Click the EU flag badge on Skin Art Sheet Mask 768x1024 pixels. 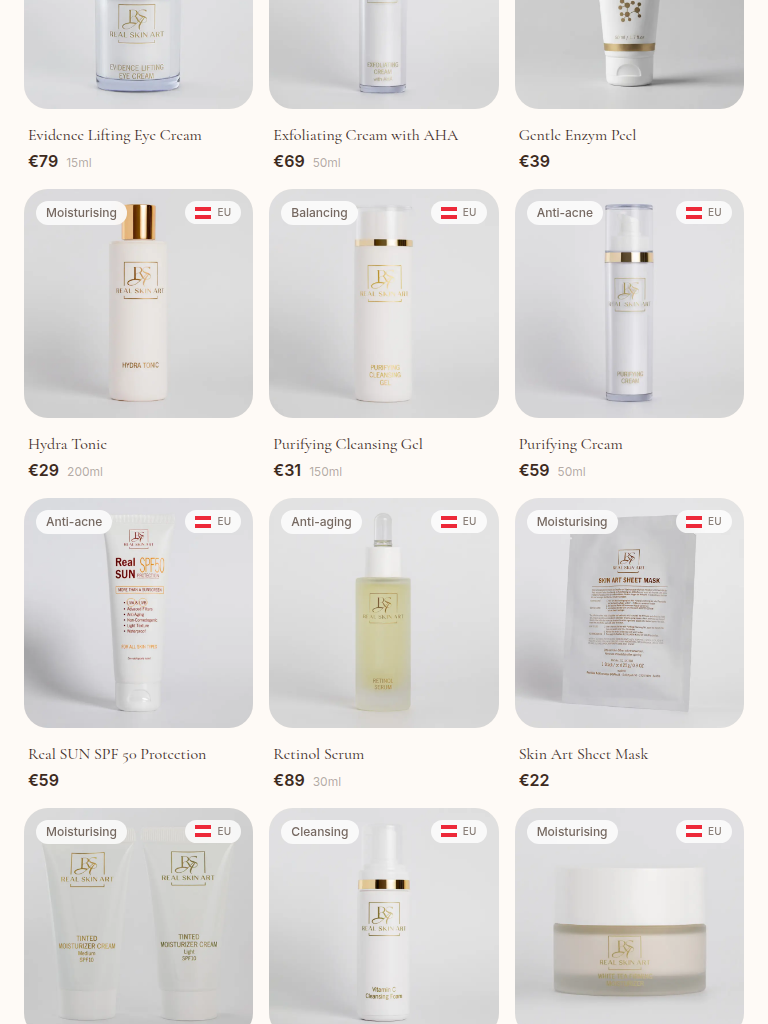pos(704,522)
